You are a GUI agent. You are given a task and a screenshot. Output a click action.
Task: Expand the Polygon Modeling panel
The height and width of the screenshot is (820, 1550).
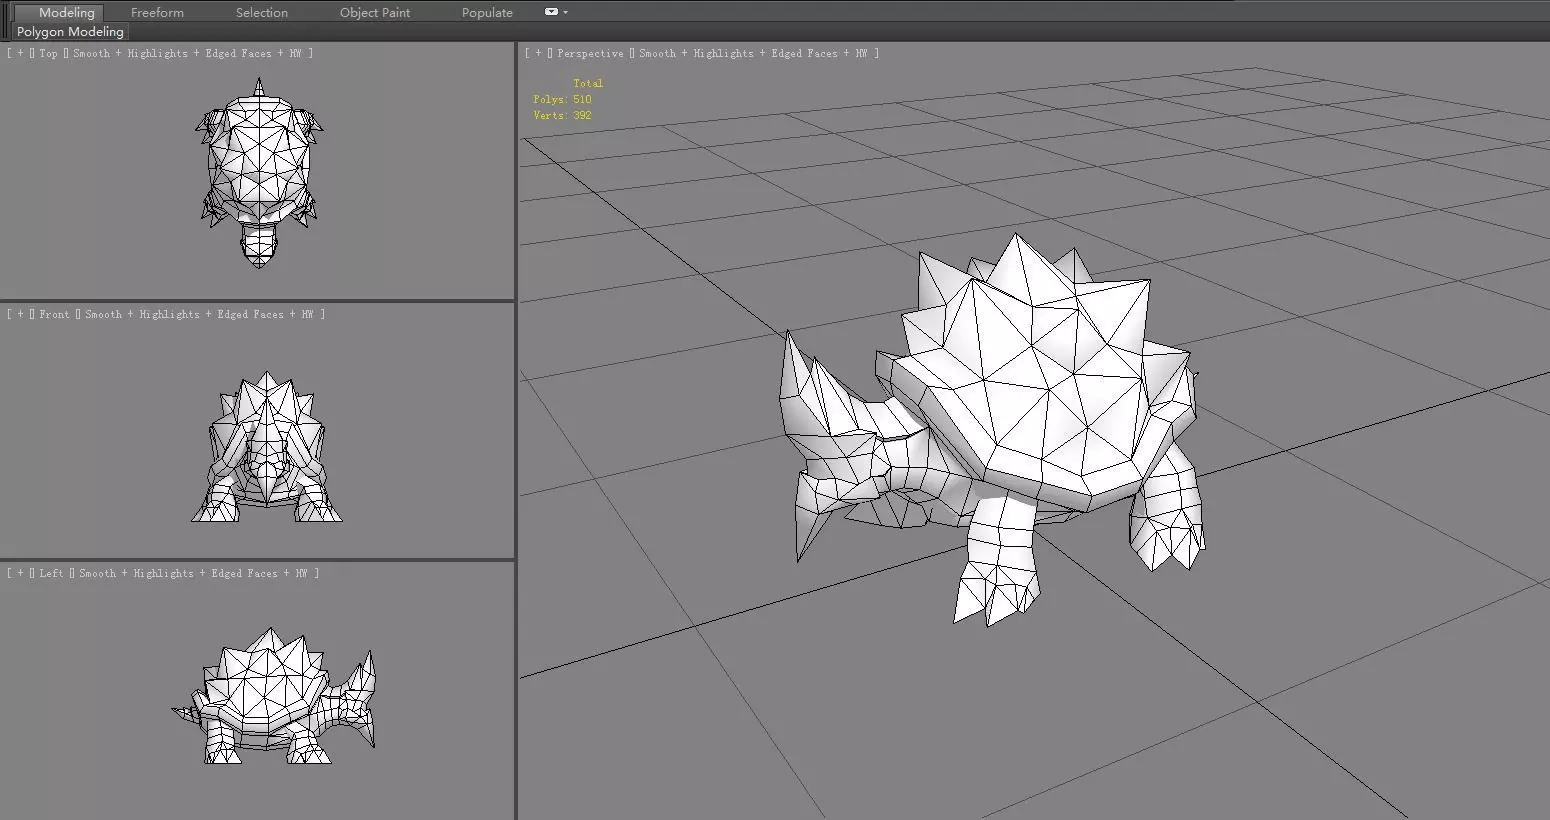70,32
